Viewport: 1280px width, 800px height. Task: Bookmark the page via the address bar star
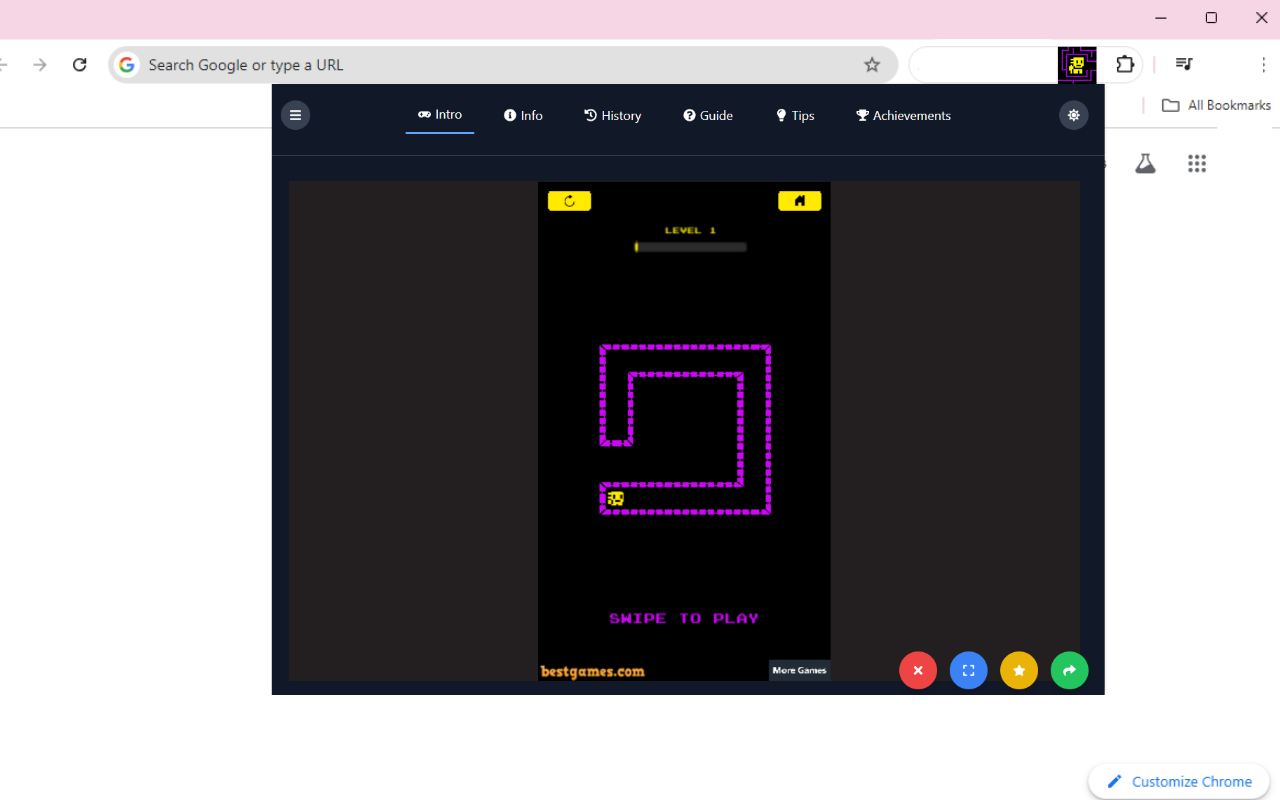[x=871, y=64]
